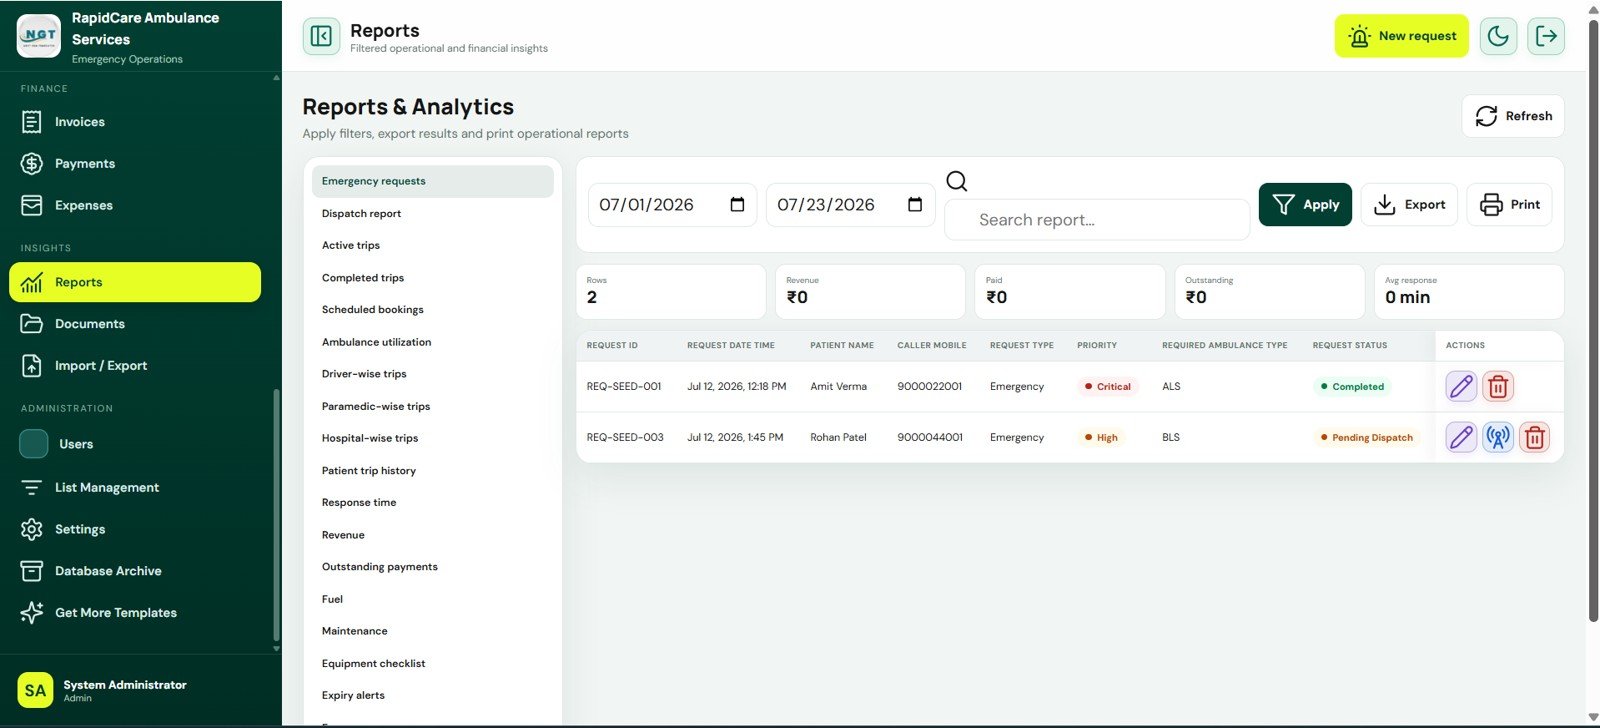Open the Expiry alerts report
The height and width of the screenshot is (728, 1600).
click(x=432, y=696)
